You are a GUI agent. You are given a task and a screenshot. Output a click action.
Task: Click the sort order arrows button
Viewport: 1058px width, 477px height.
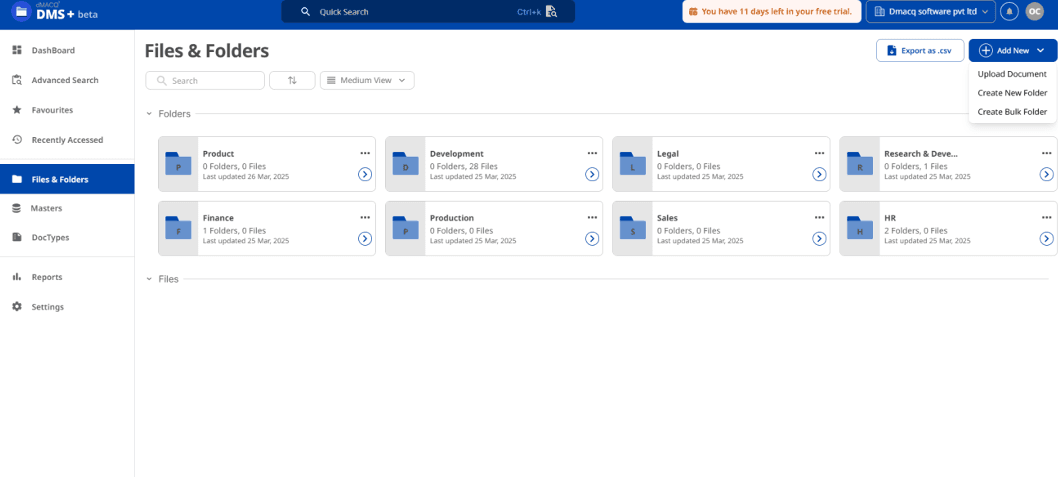coord(292,80)
